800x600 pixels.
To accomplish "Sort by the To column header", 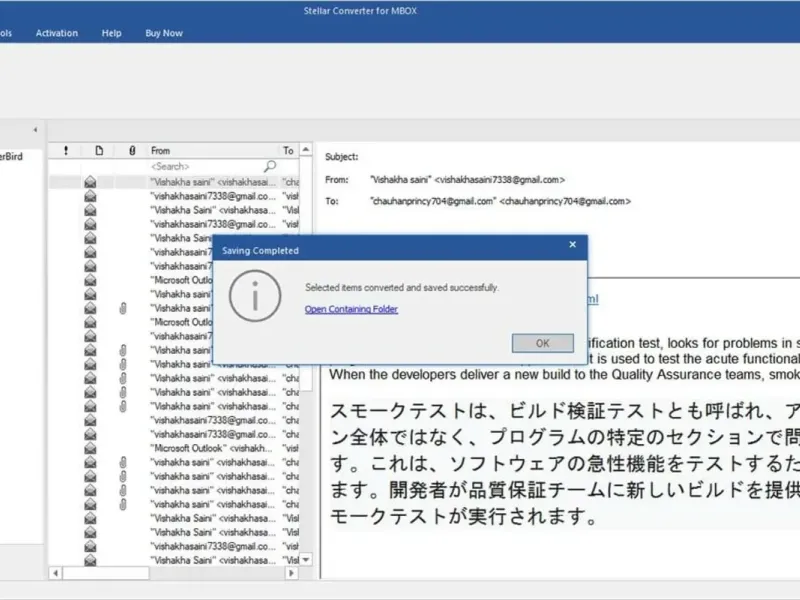I will (289, 151).
